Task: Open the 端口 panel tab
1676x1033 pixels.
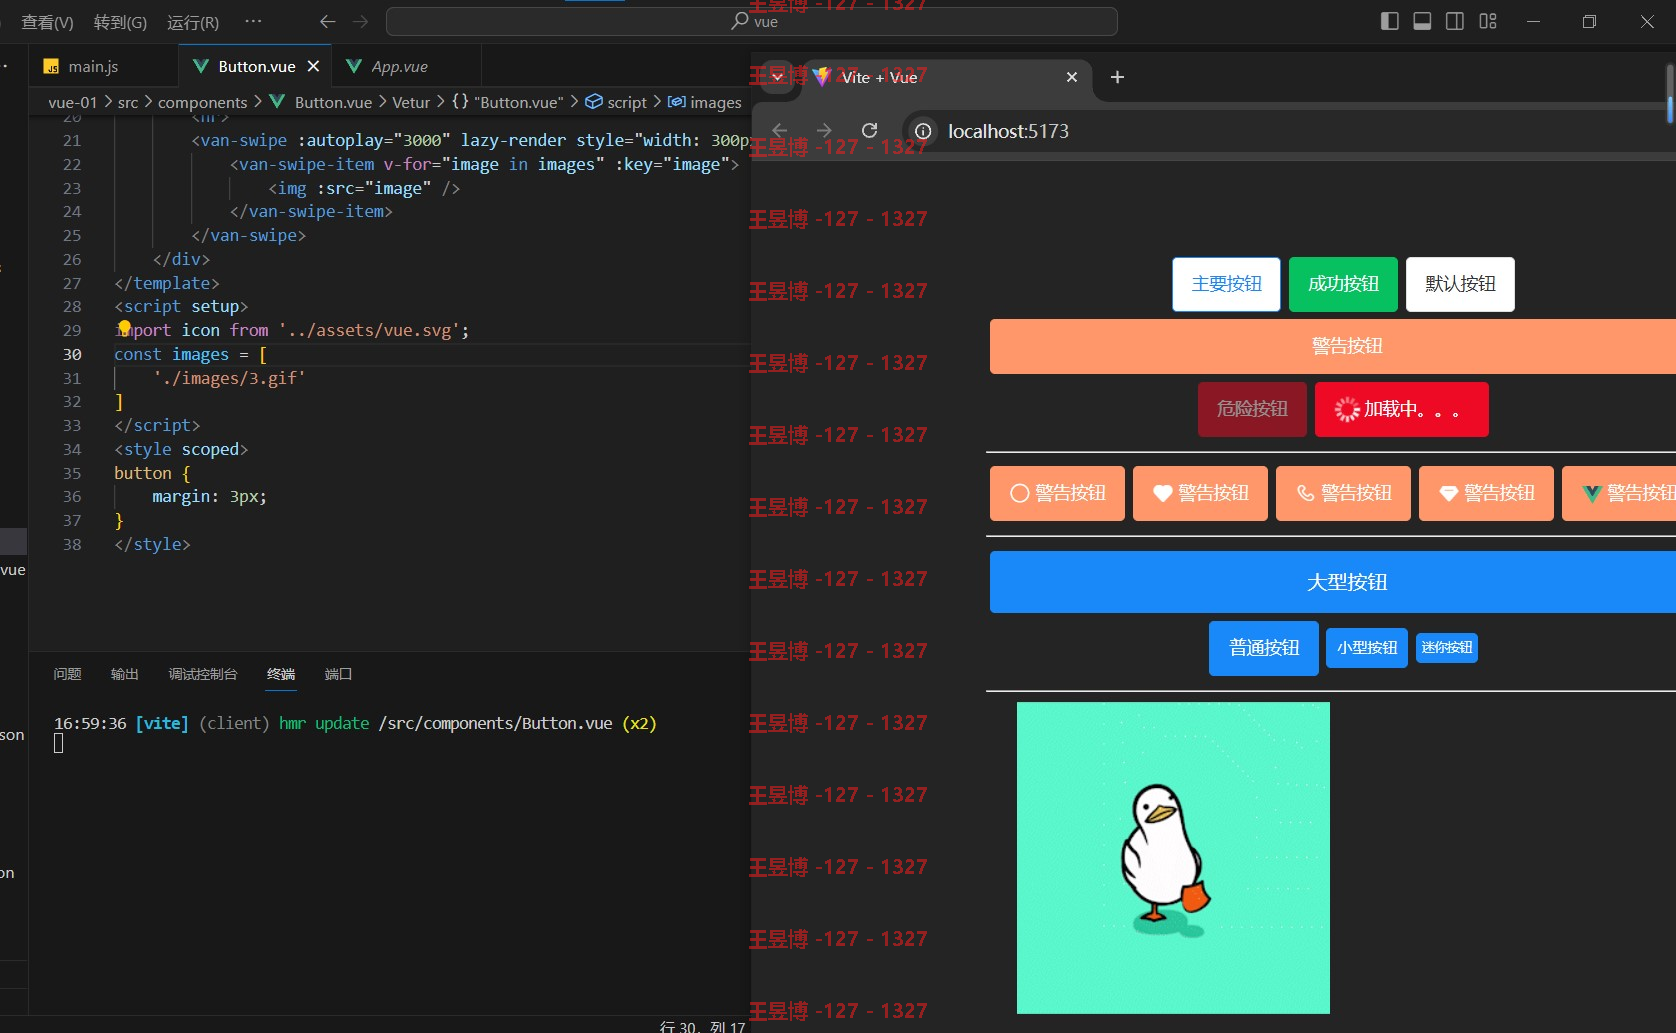Action: click(x=338, y=674)
